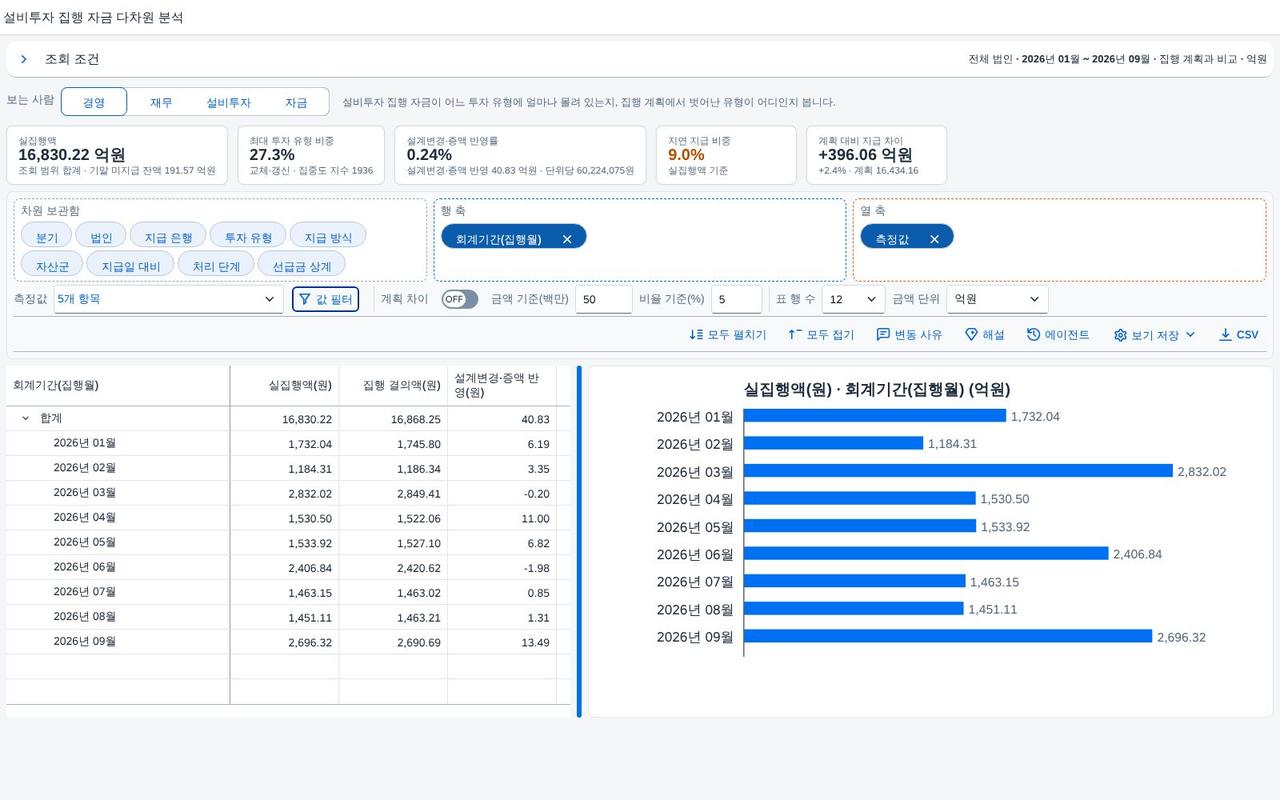This screenshot has height=800, width=1280.
Task: Click the 설계변경·증액 반영(원) column header
Action: point(502,385)
